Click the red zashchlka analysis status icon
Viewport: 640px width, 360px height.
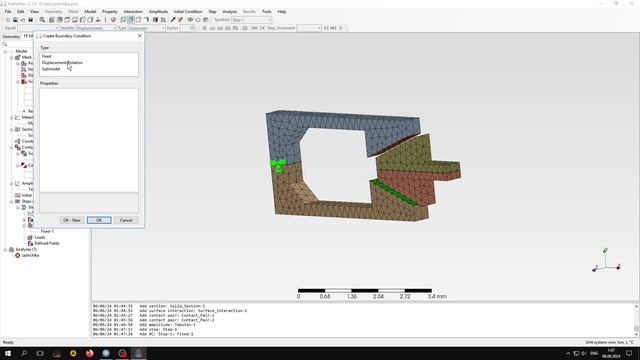click(18, 255)
